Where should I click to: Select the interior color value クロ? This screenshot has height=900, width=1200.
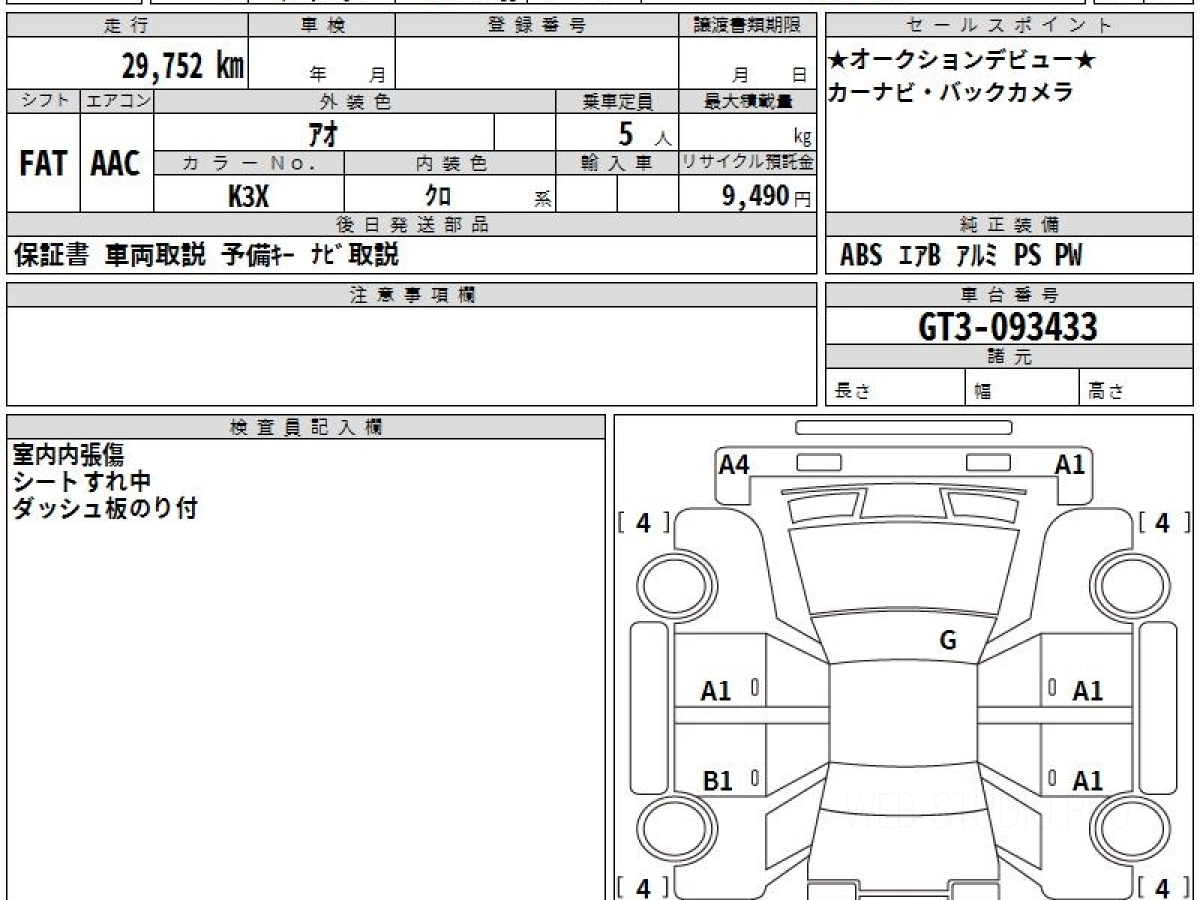[438, 196]
